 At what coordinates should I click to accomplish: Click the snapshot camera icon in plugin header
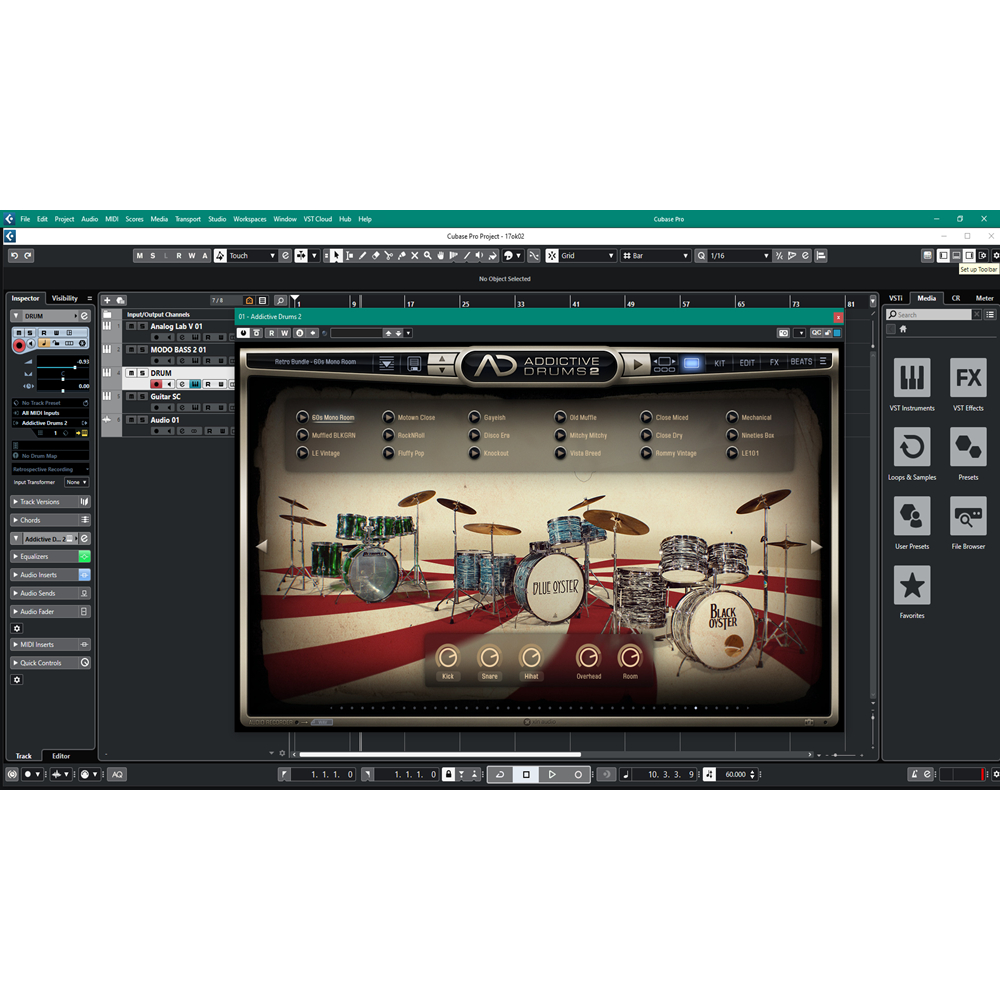[783, 333]
